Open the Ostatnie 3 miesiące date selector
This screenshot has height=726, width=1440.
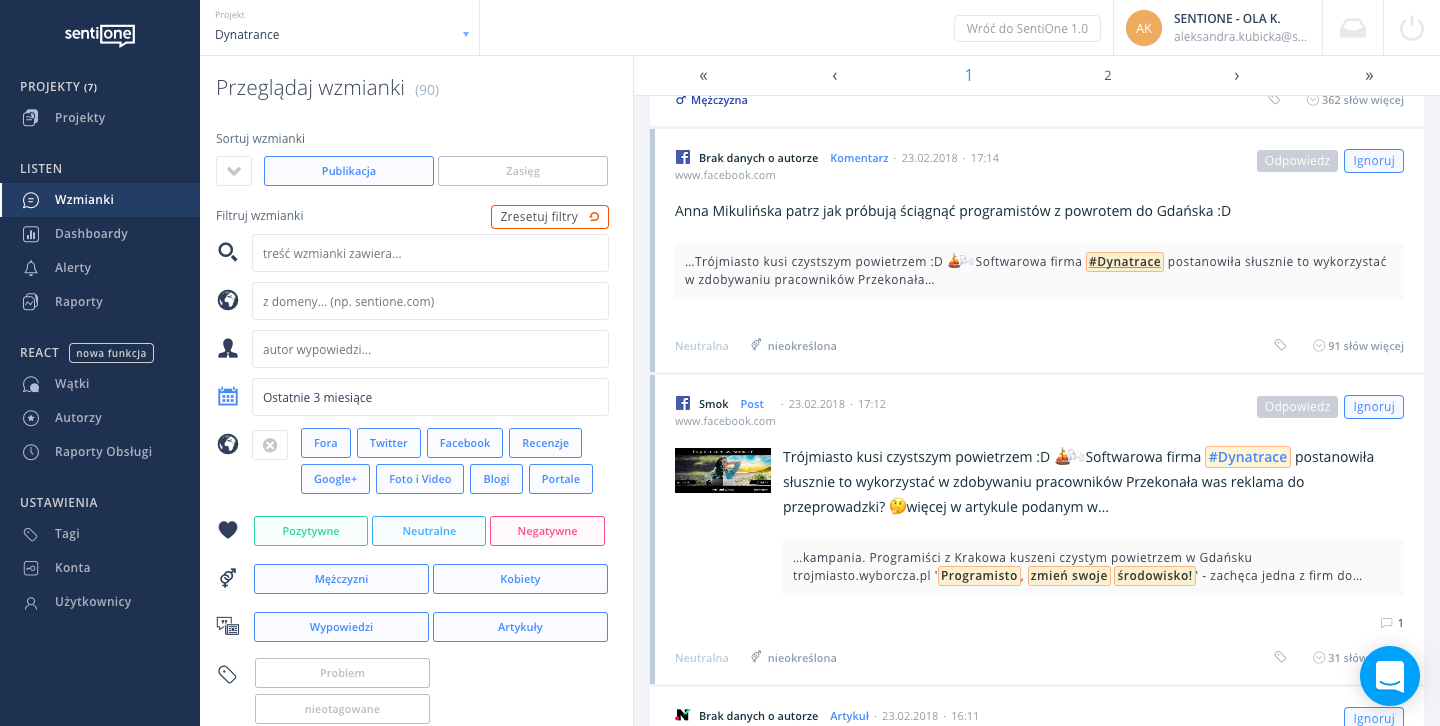tap(430, 397)
